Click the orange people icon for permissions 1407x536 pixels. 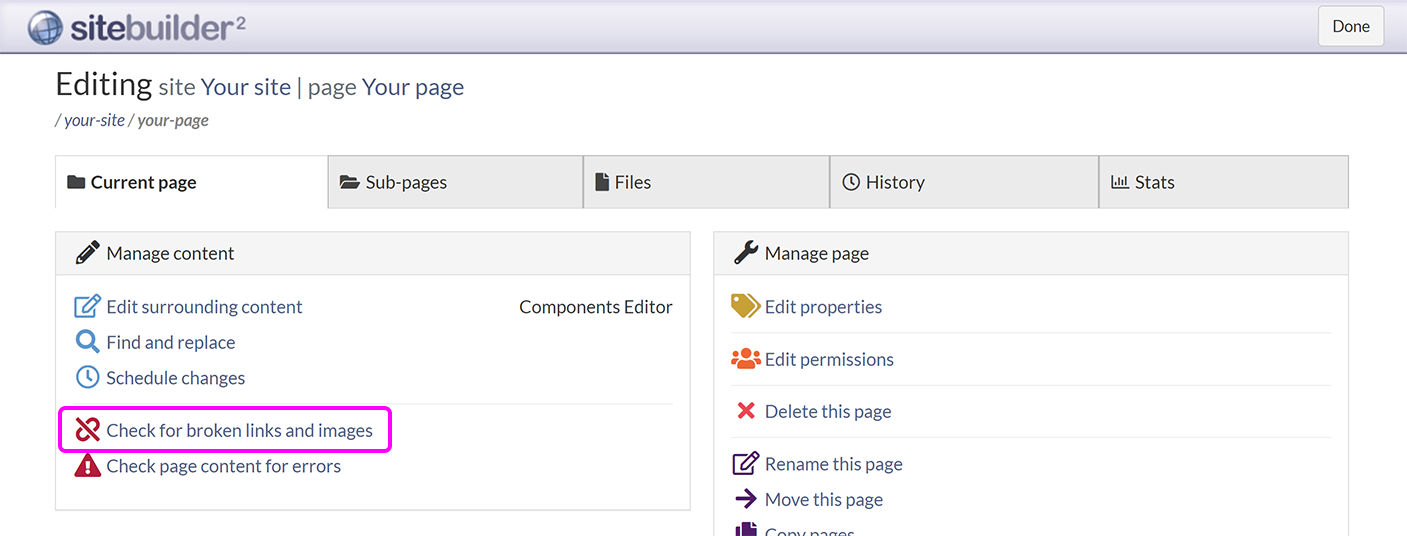tap(745, 359)
